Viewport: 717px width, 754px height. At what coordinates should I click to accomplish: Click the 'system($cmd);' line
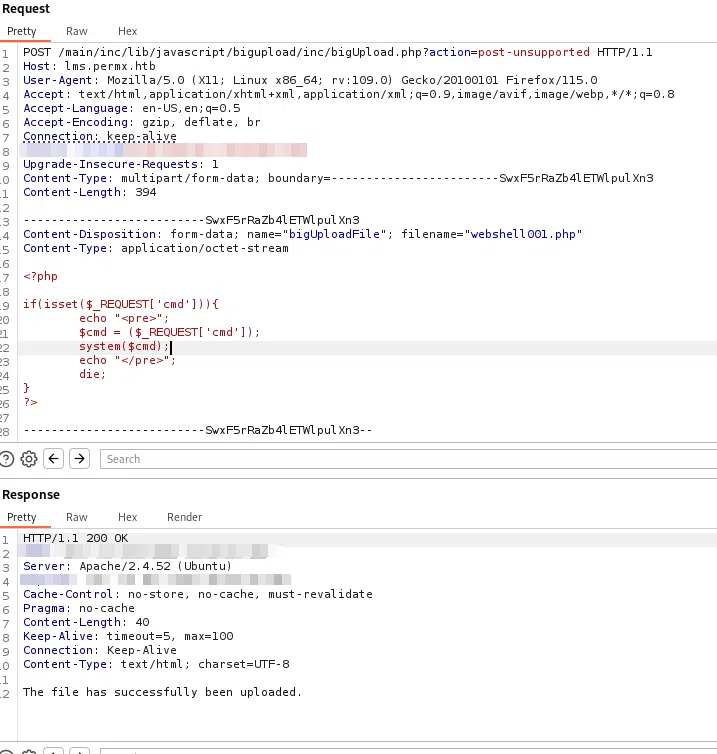click(124, 346)
